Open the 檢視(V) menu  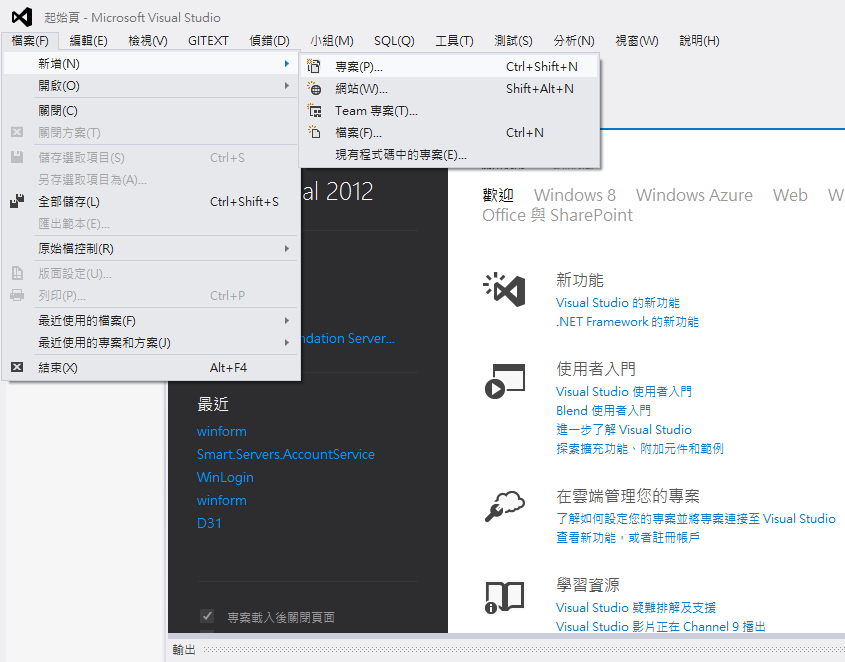pos(148,41)
